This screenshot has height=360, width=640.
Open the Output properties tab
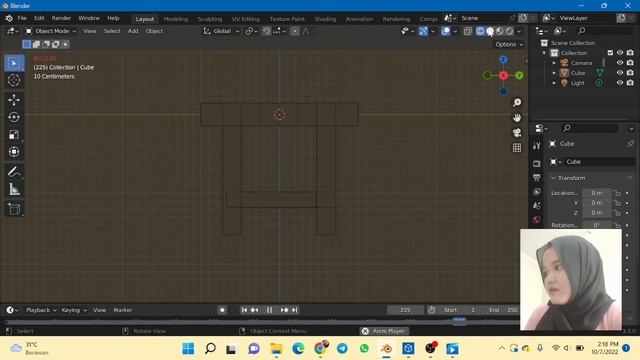pyautogui.click(x=537, y=178)
